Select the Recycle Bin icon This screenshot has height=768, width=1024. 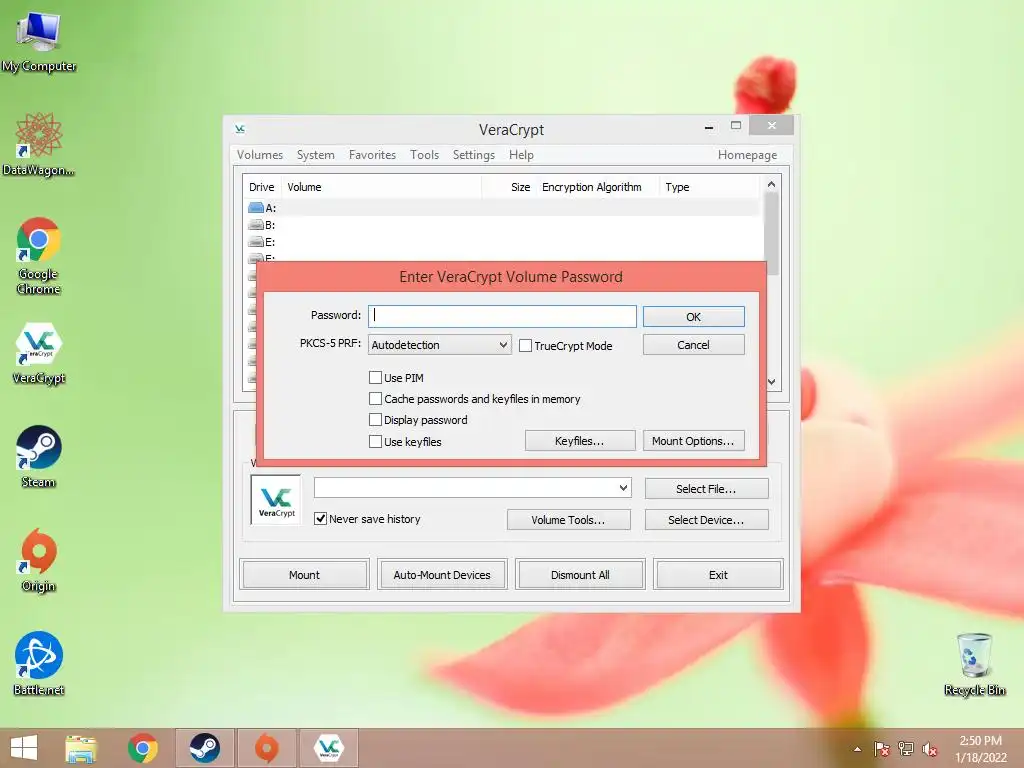974,664
